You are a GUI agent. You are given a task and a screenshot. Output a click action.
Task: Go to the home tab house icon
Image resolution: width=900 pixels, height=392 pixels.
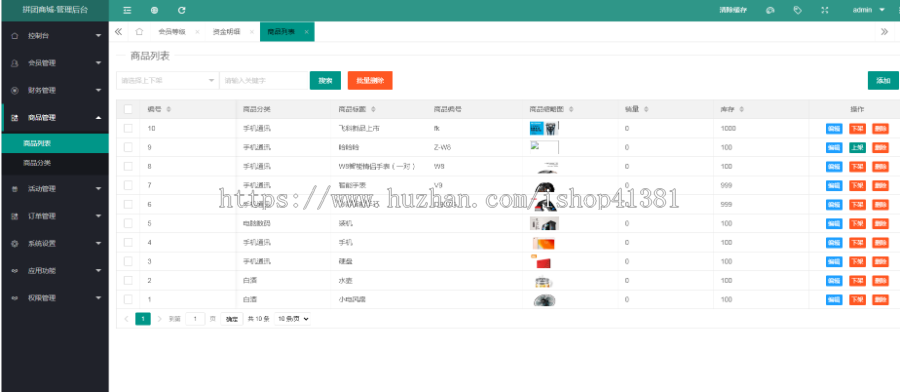pyautogui.click(x=139, y=32)
